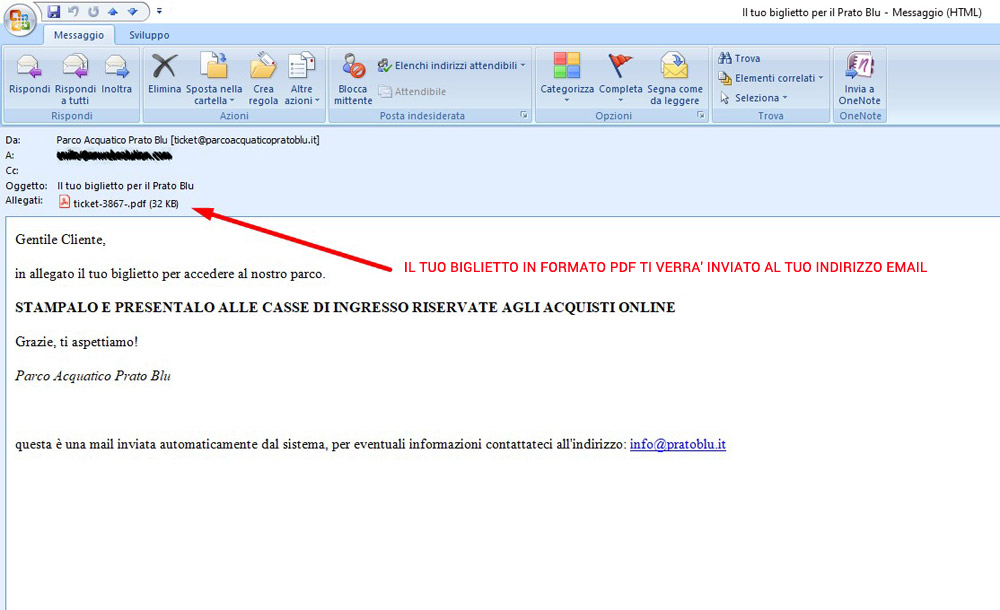Open Posta indesiderata dialog launcher
The height and width of the screenshot is (610, 1000).
(524, 115)
